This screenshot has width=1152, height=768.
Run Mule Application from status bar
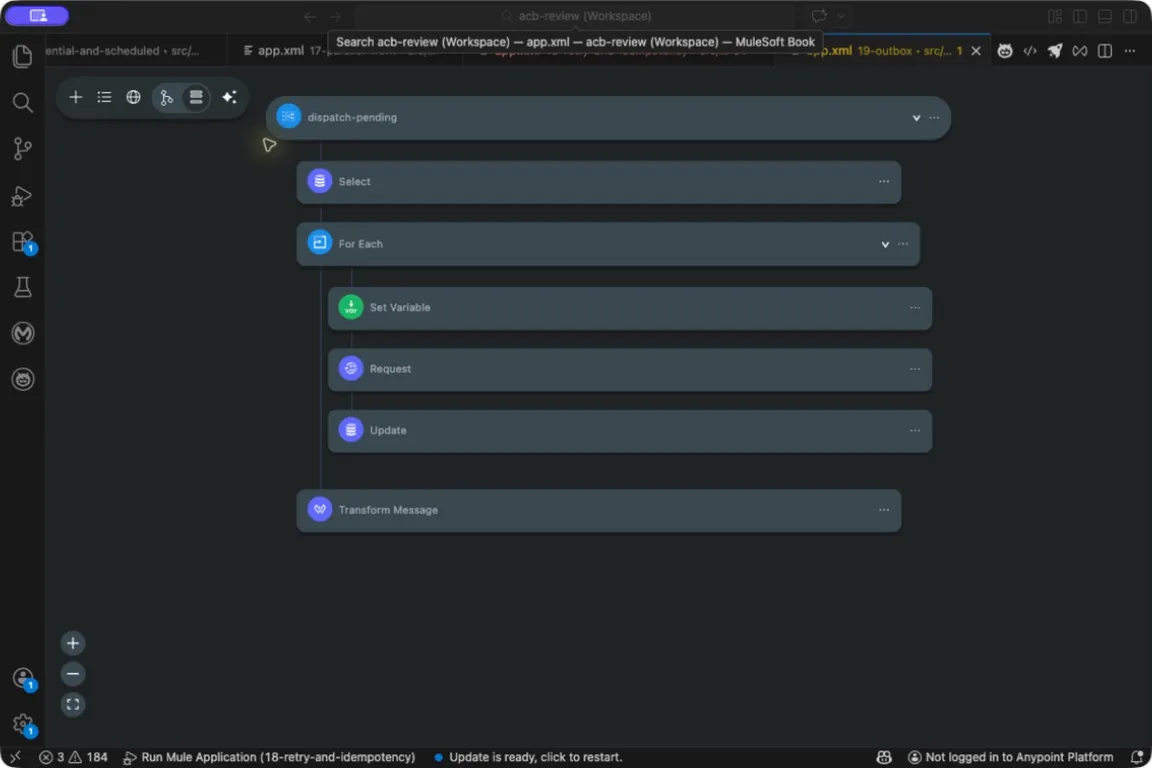point(269,757)
